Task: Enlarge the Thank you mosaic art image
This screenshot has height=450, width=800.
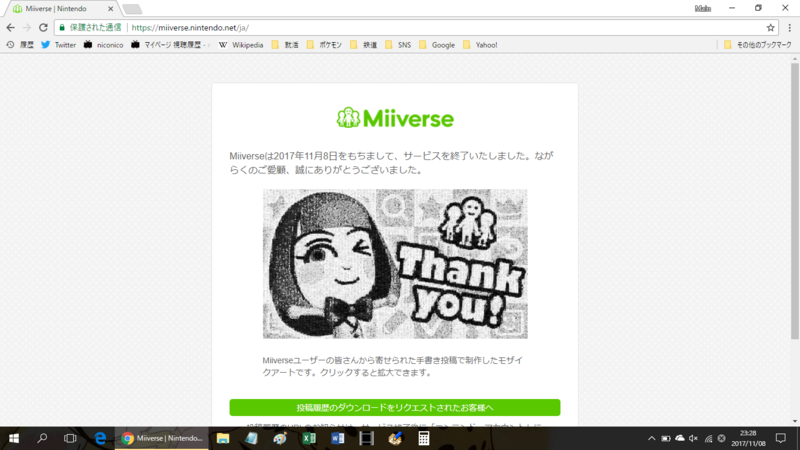Action: (x=395, y=264)
